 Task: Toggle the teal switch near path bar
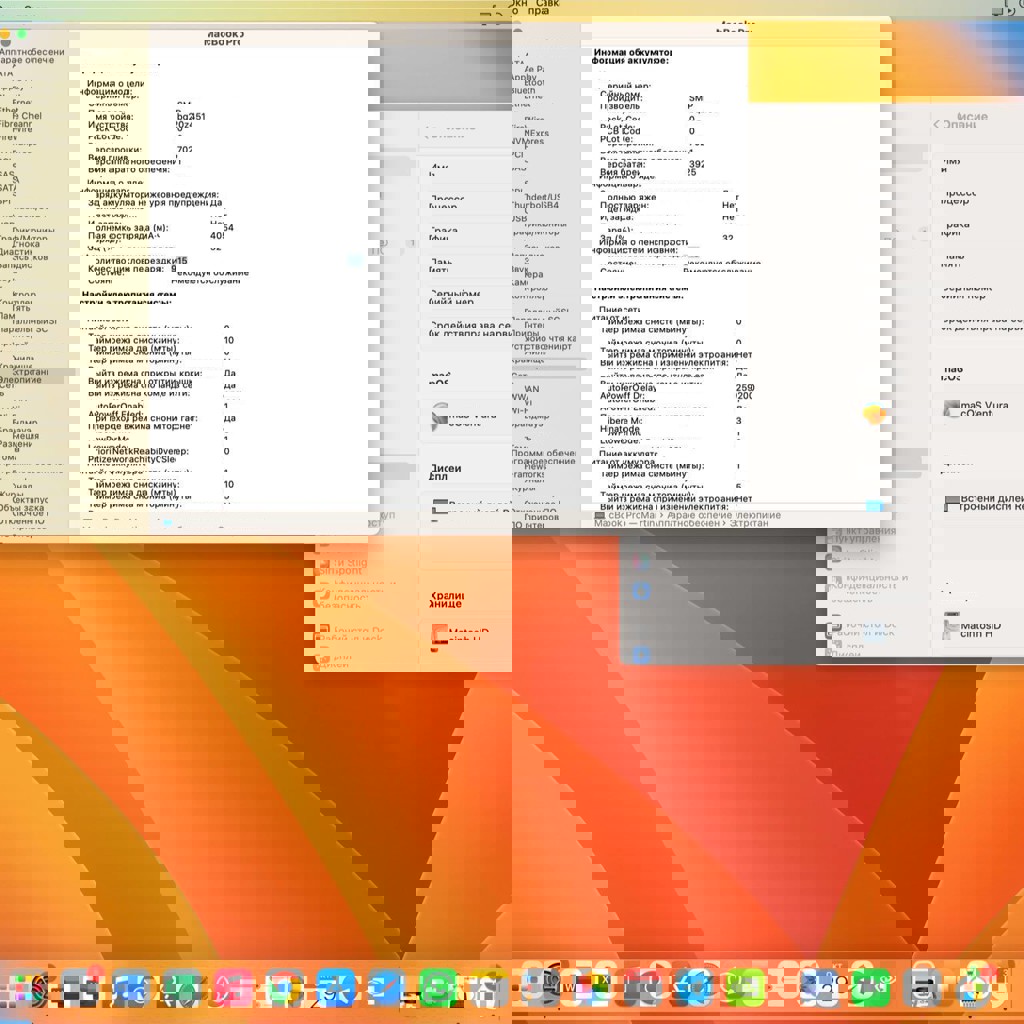click(875, 507)
